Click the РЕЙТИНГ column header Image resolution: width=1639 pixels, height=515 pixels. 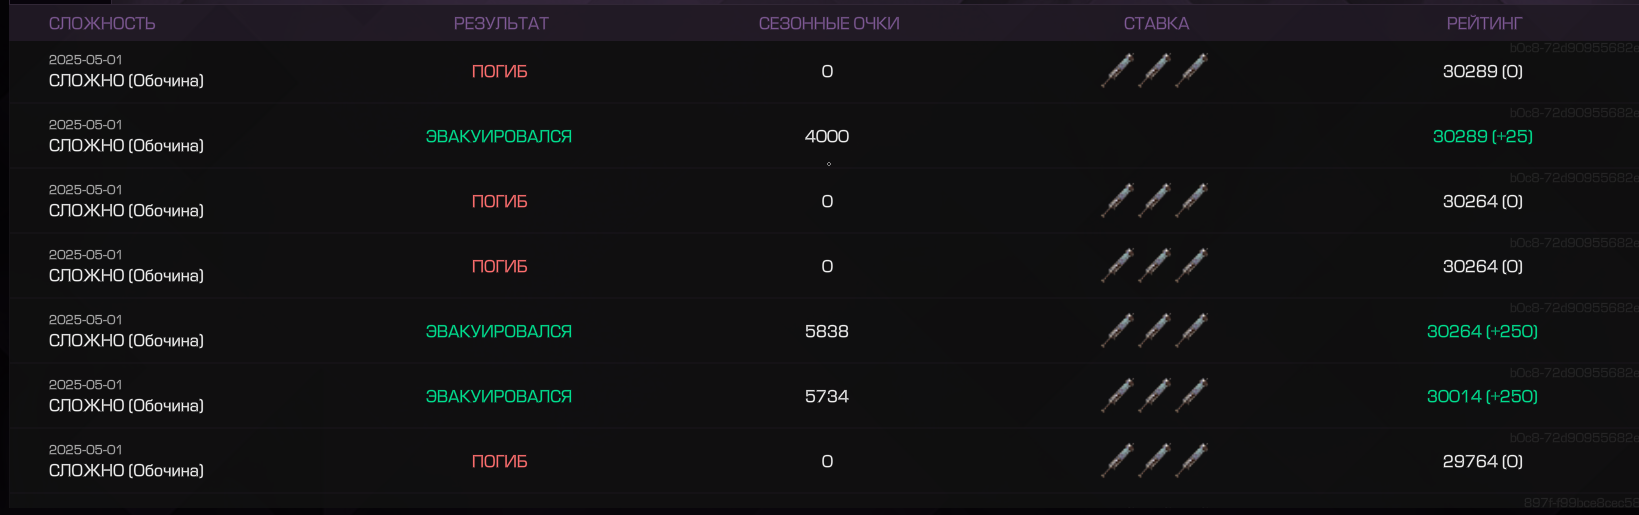[x=1484, y=23]
